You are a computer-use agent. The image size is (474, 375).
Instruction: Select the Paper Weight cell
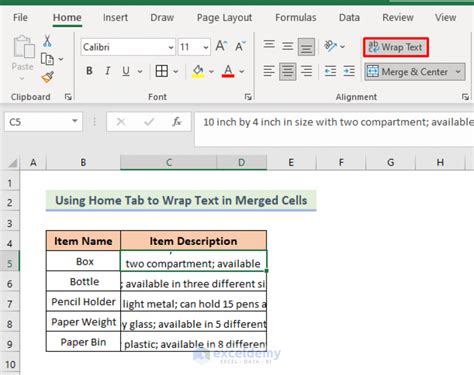[x=83, y=322]
